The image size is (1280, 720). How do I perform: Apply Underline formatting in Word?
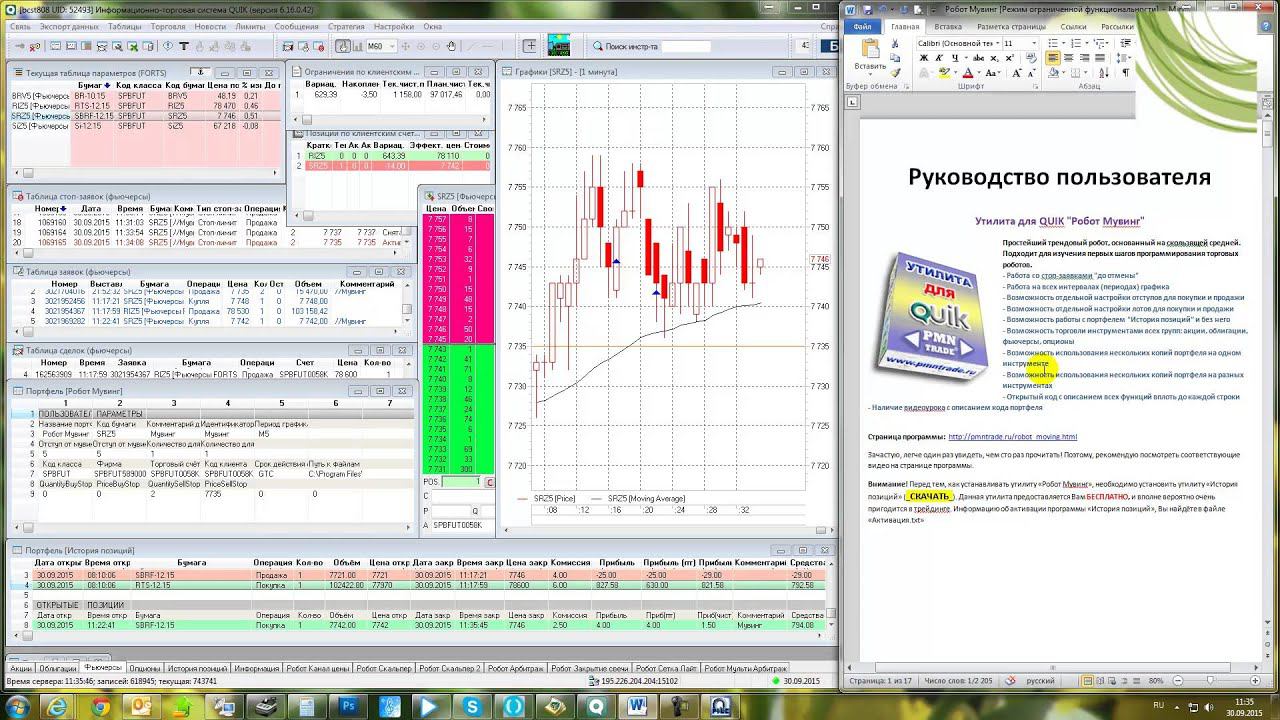[x=954, y=58]
